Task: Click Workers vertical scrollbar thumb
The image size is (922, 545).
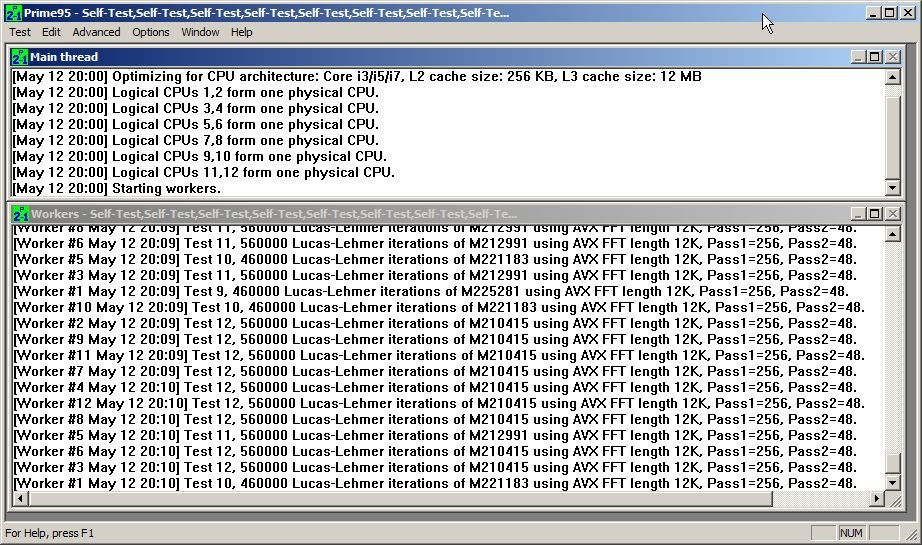Action: pos(893,463)
